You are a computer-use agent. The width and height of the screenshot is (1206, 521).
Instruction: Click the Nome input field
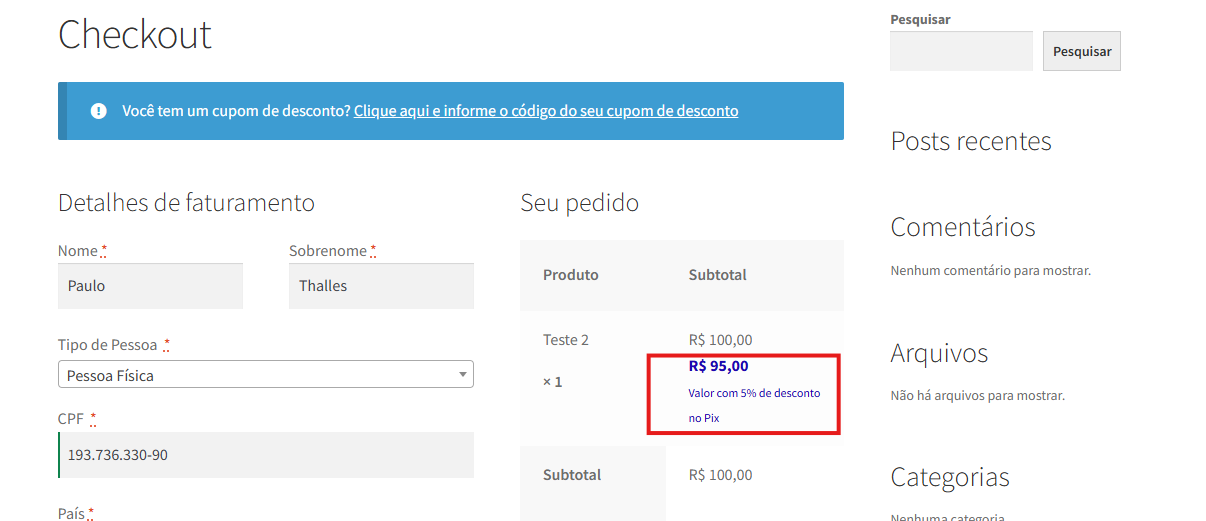pos(150,286)
